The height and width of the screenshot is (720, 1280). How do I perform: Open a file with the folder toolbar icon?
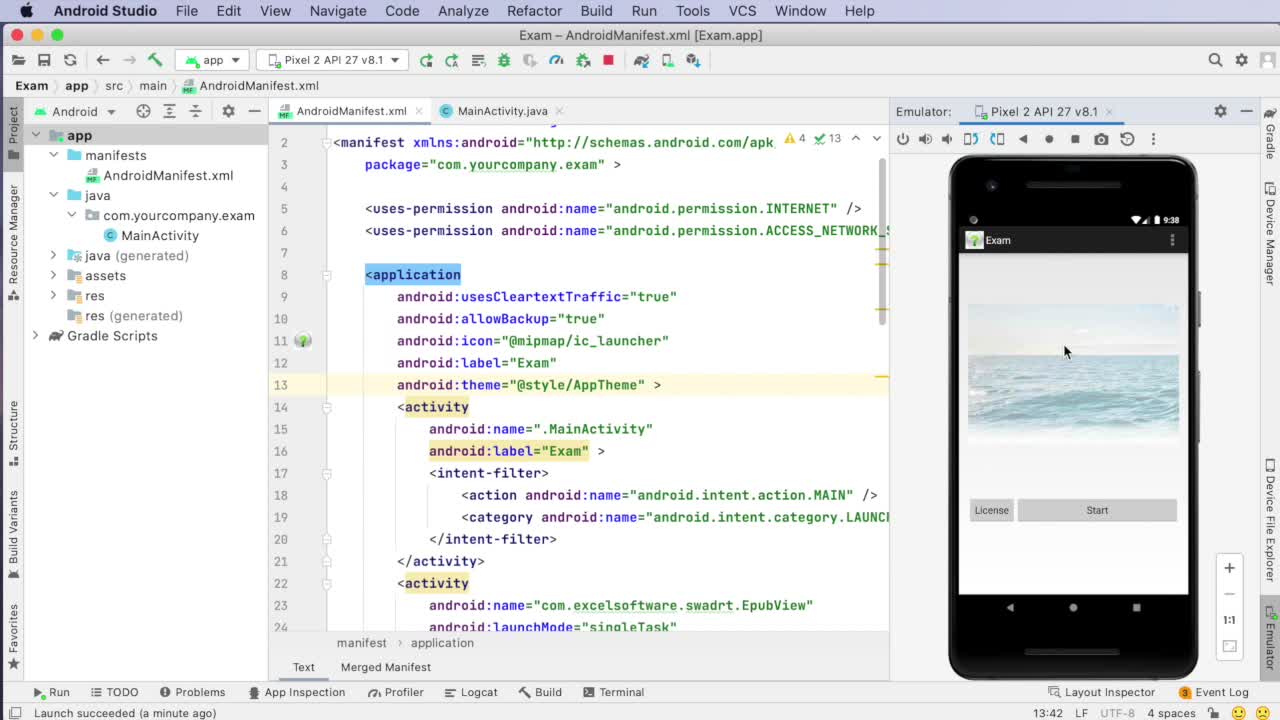coord(18,60)
